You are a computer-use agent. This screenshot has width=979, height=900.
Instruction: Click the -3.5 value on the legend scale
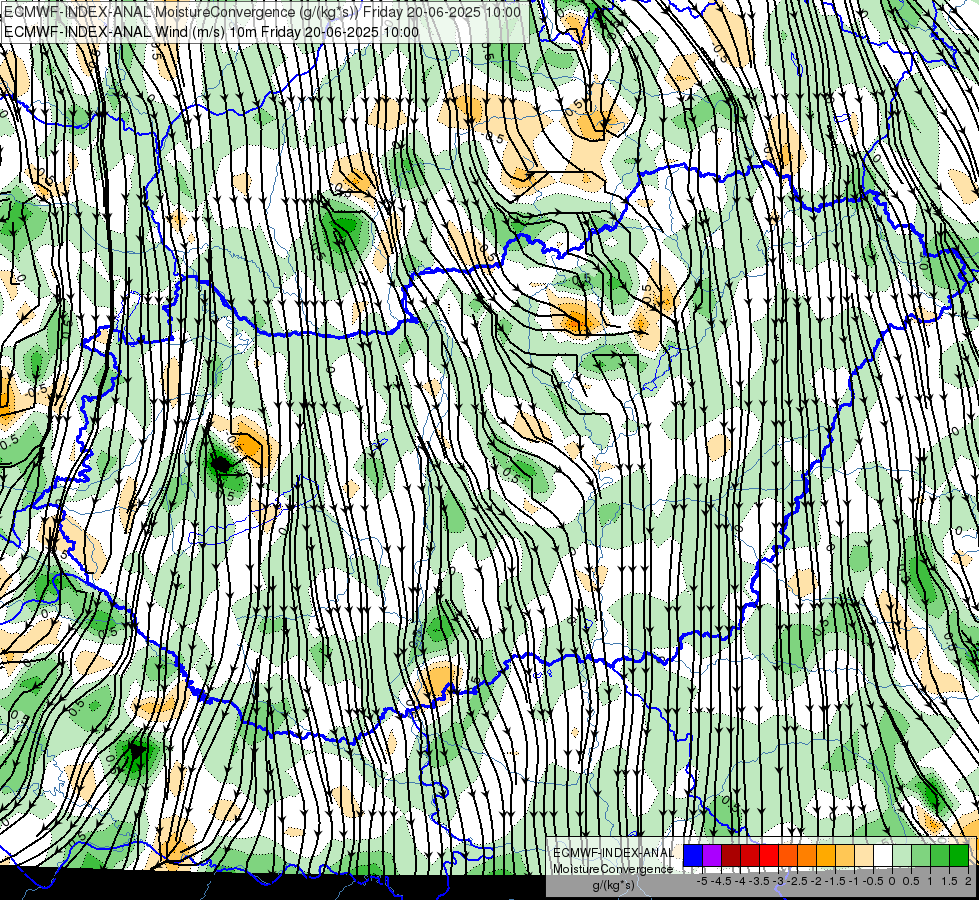pos(760,881)
